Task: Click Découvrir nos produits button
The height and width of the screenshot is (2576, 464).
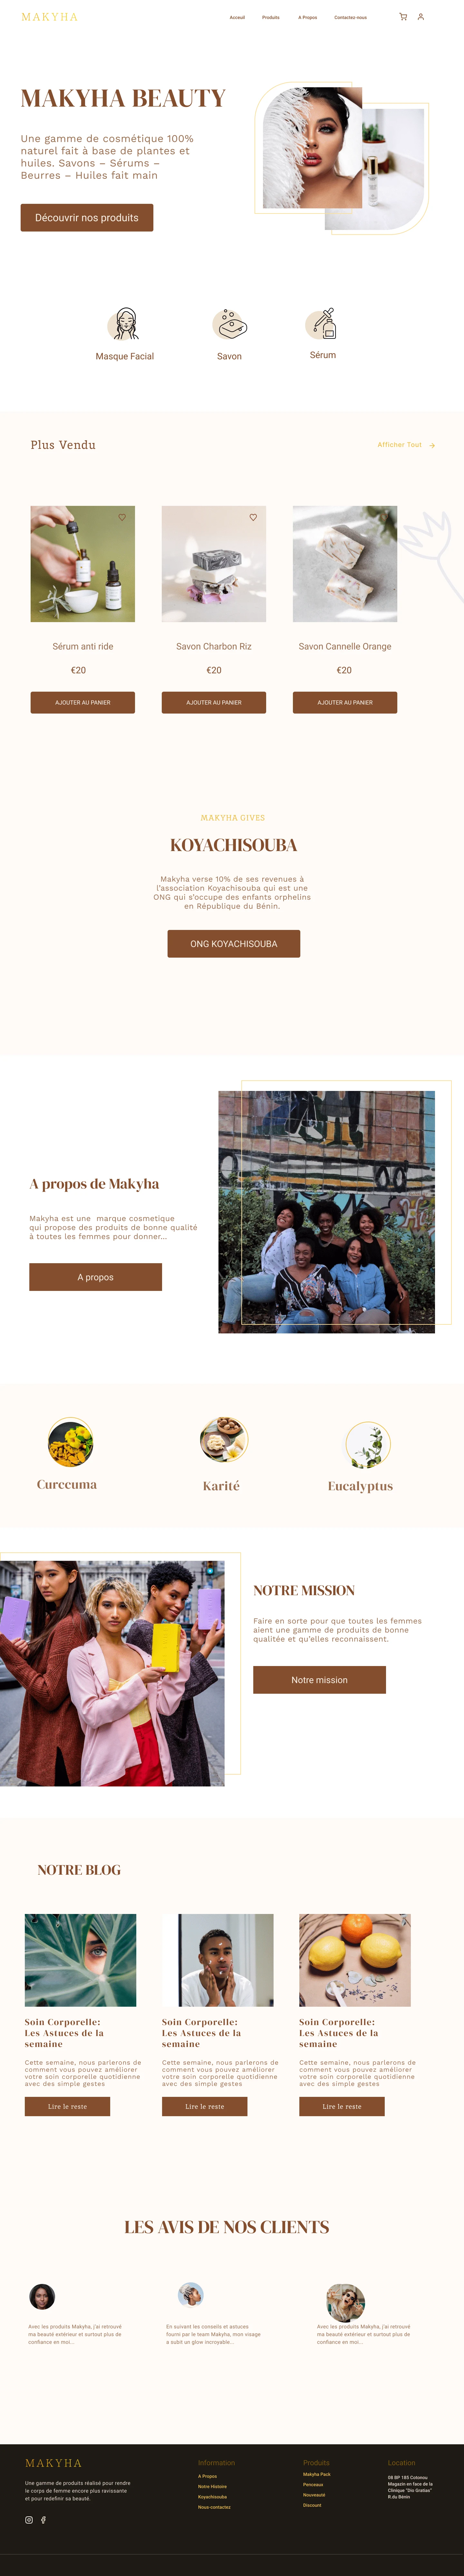Action: [87, 218]
